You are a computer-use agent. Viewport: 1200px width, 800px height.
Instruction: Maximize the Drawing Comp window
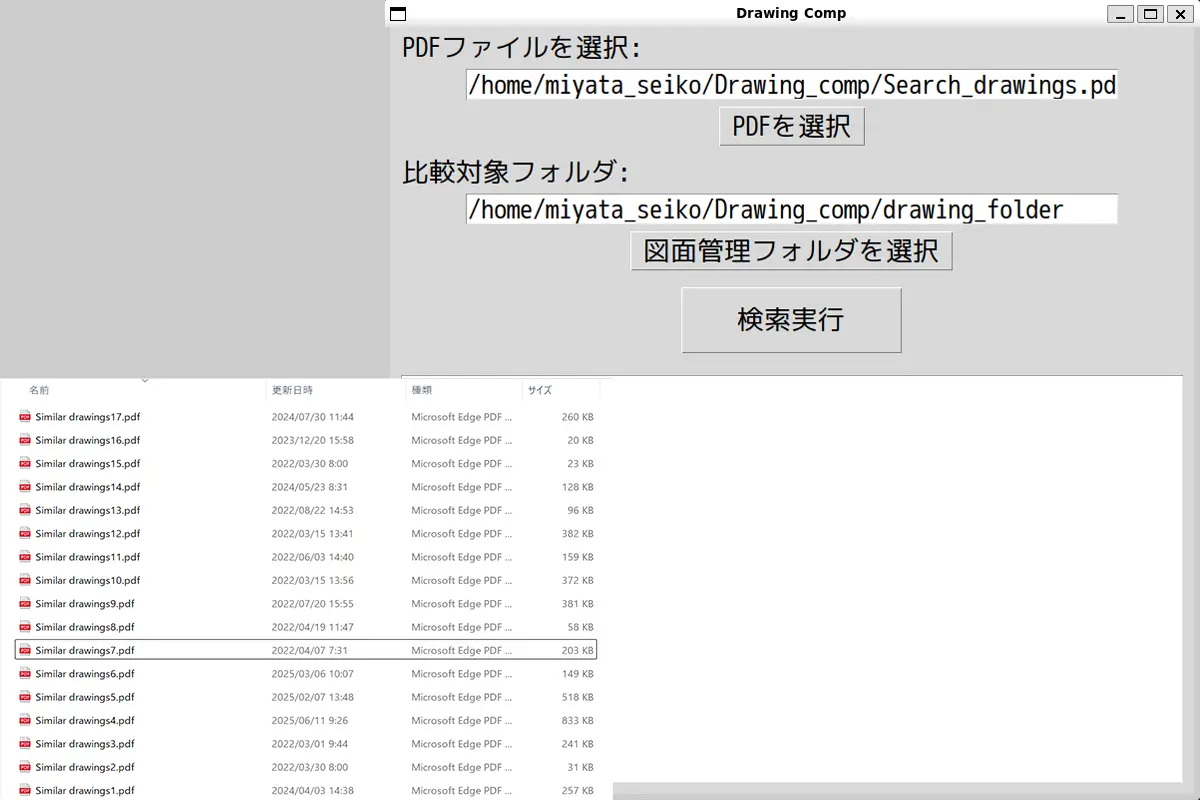coord(1150,14)
